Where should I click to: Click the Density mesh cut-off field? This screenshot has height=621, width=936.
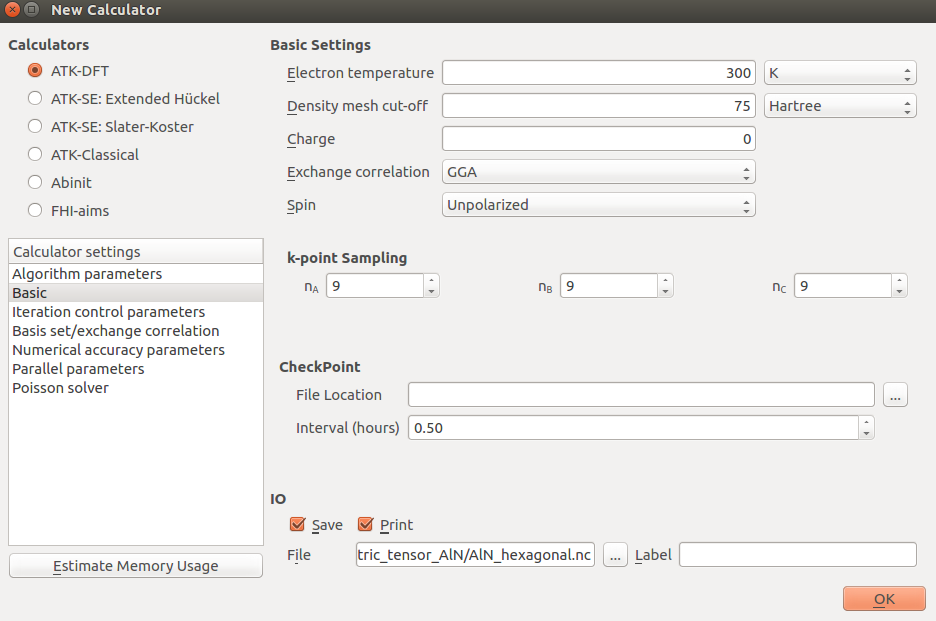click(599, 106)
